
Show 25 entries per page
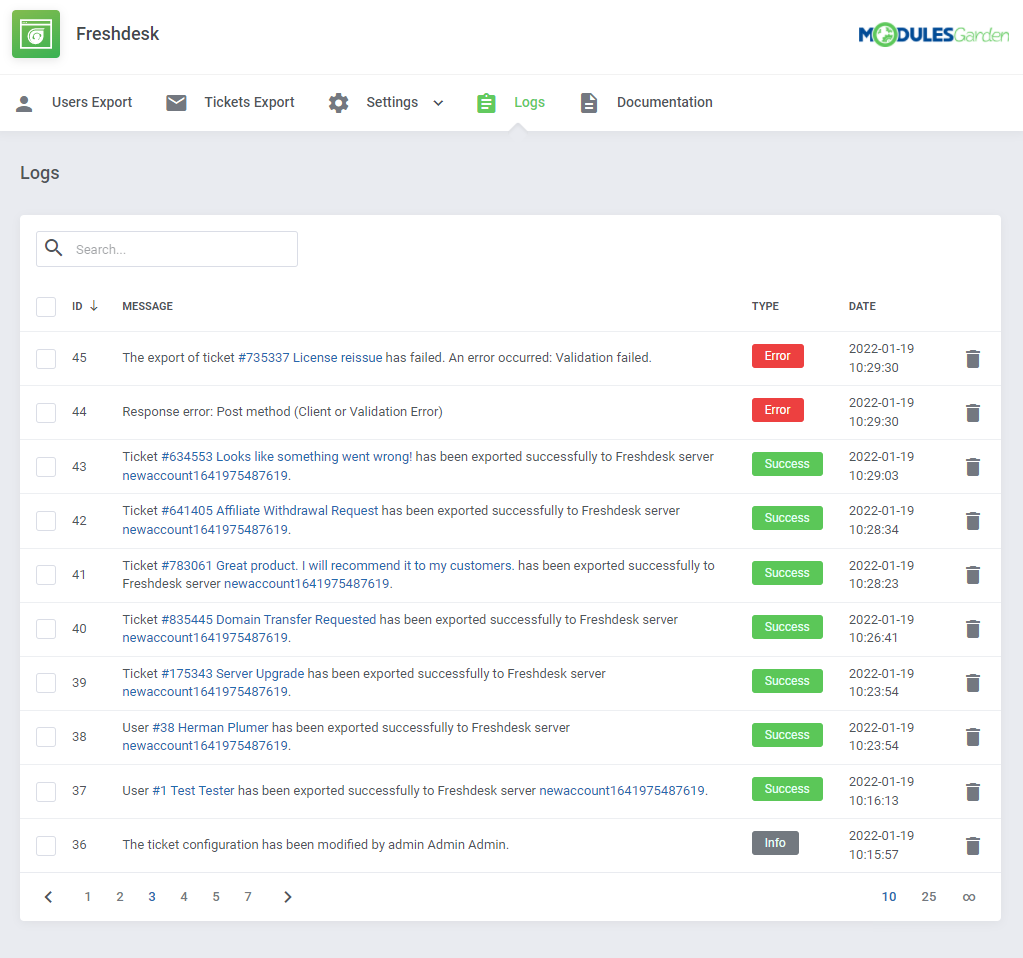[928, 897]
